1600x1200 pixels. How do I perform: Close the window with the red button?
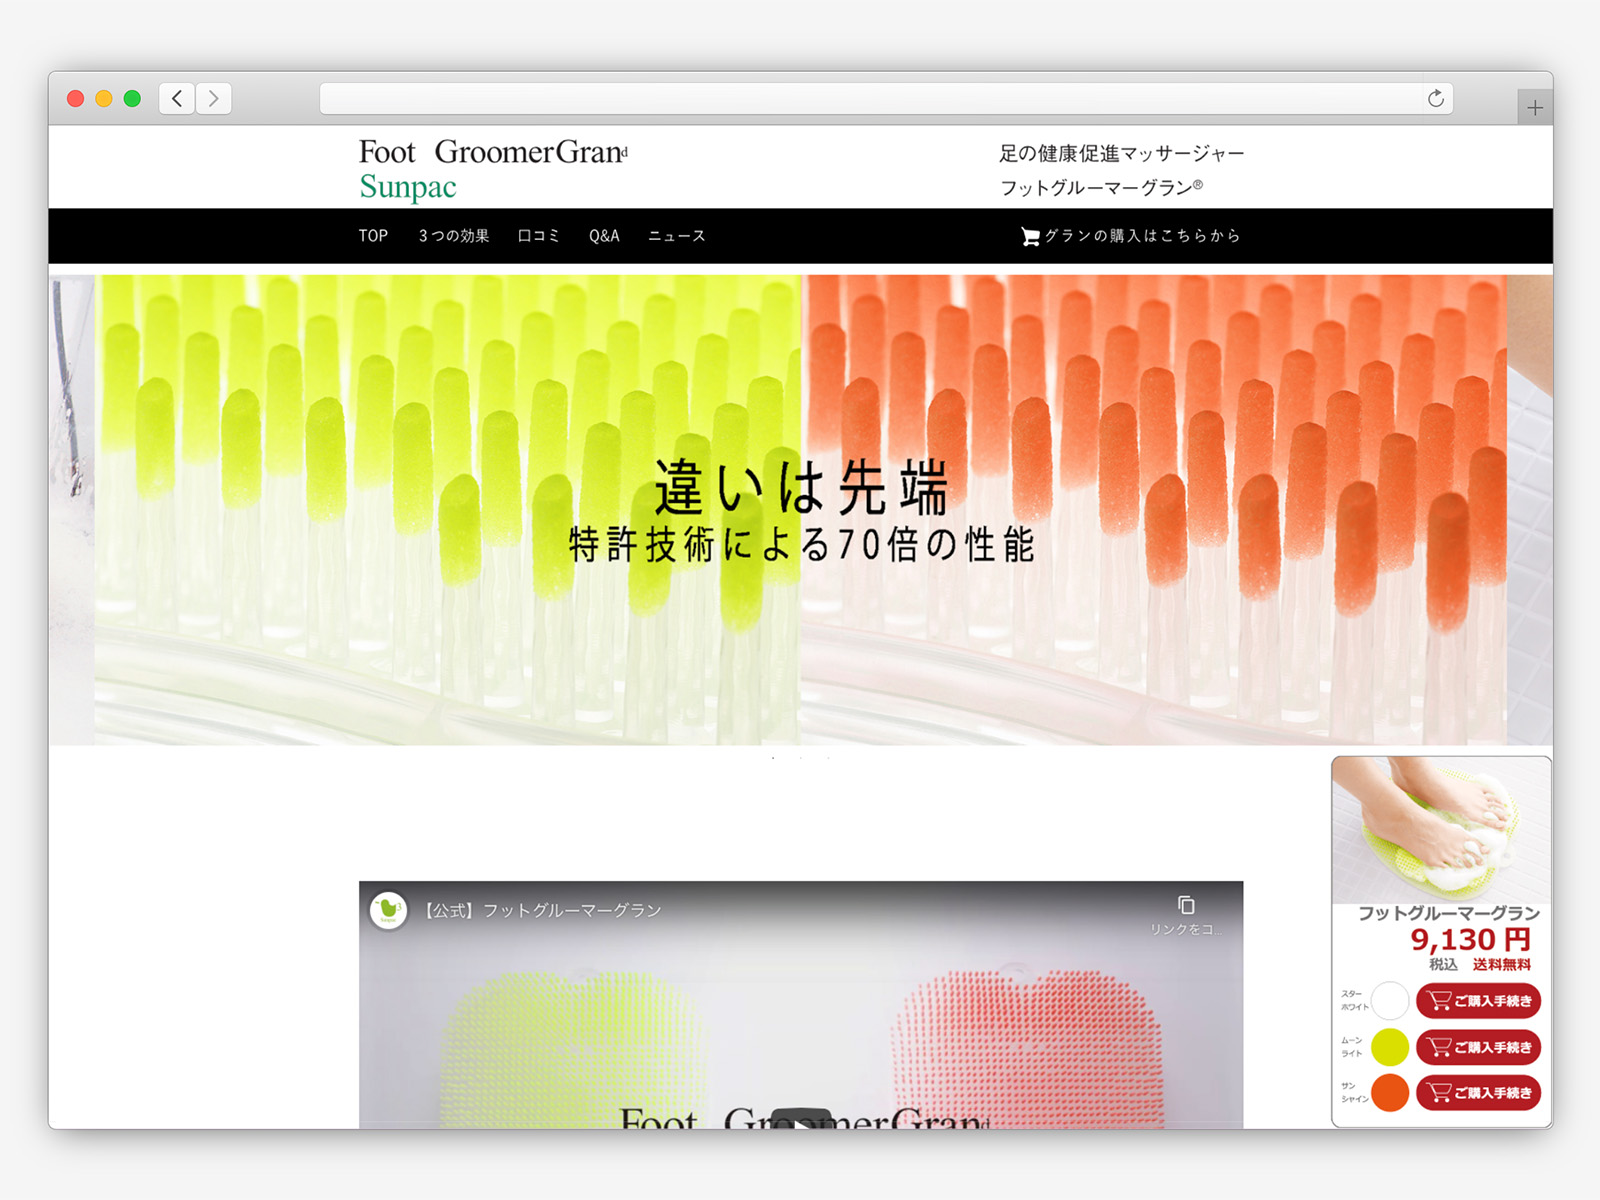pos(75,98)
